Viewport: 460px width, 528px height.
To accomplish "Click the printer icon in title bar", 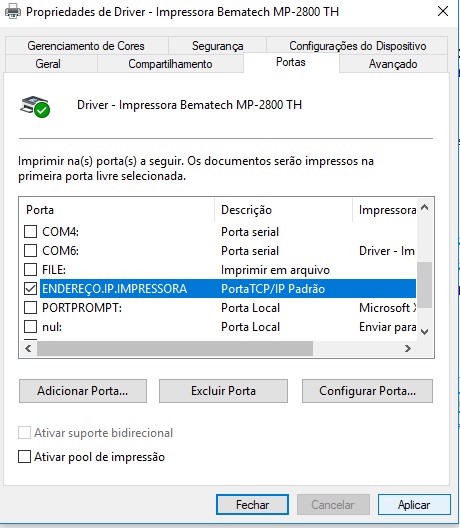I will [x=12, y=12].
